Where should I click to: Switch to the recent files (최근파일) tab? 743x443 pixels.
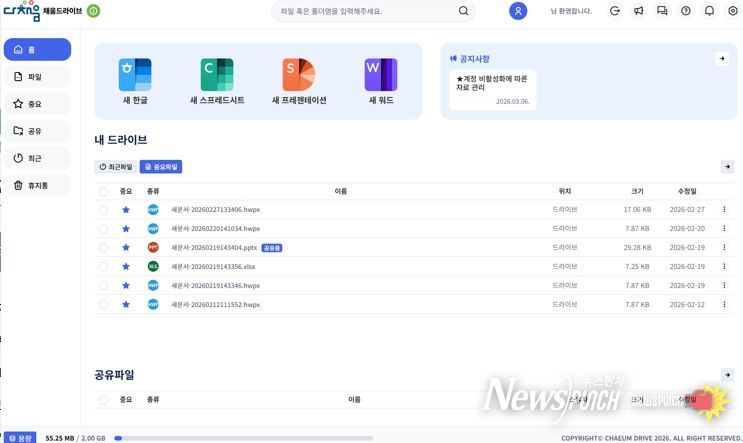(115, 167)
